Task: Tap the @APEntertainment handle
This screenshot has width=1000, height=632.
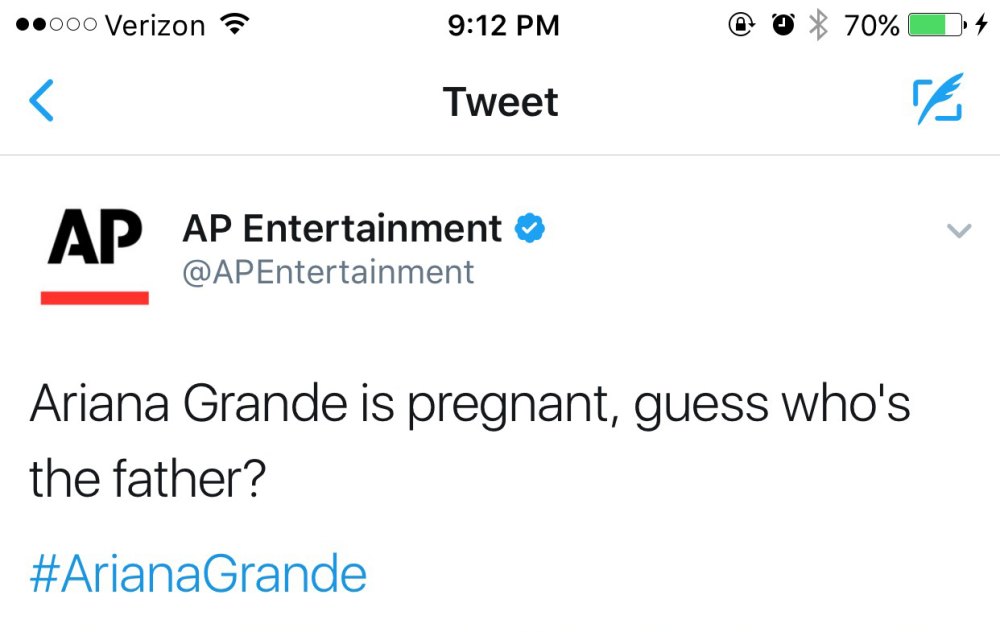Action: [328, 272]
